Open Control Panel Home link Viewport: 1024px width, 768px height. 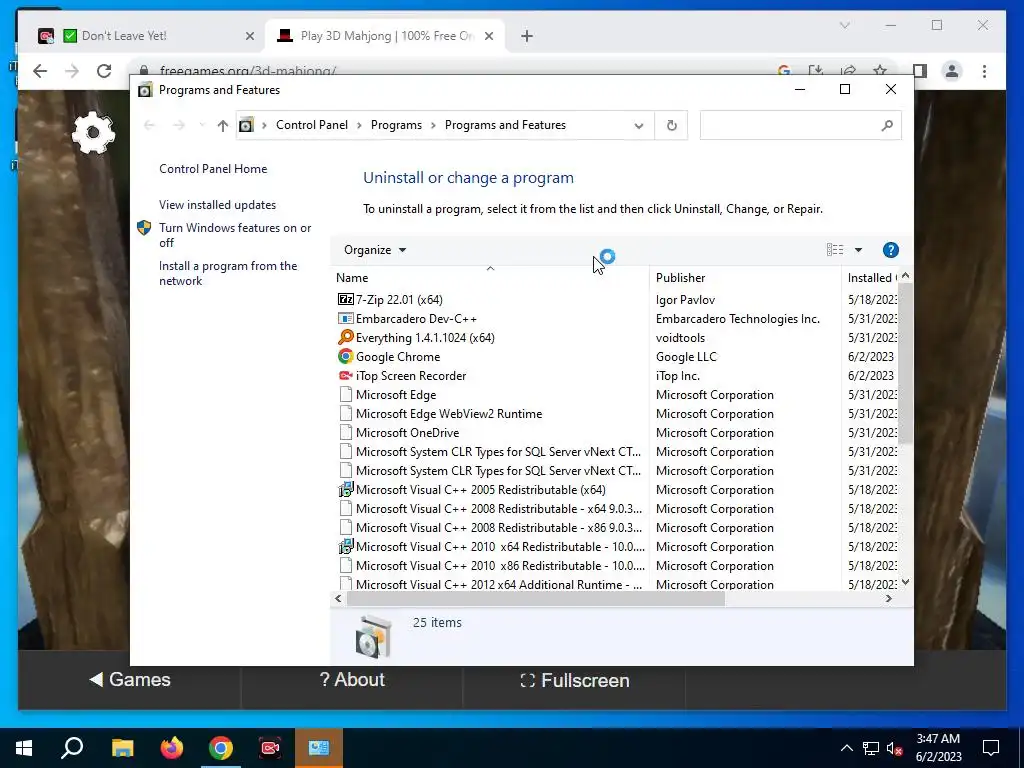pos(213,168)
